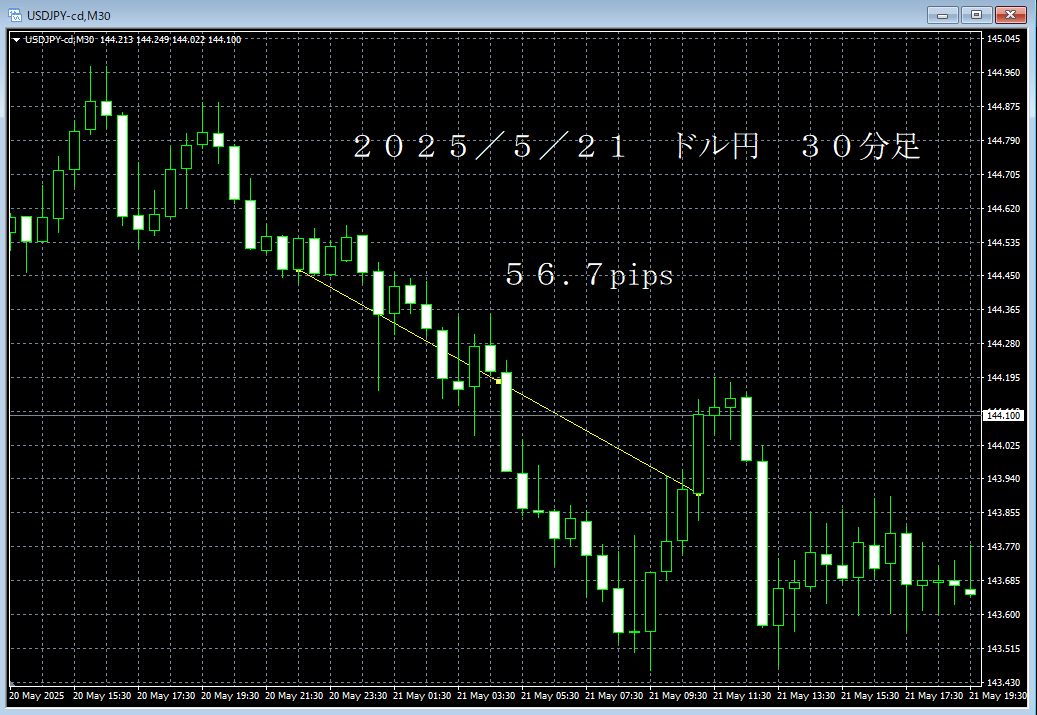This screenshot has height=715, width=1037.
Task: Click the current price tag 144.100
Action: click(x=1005, y=414)
